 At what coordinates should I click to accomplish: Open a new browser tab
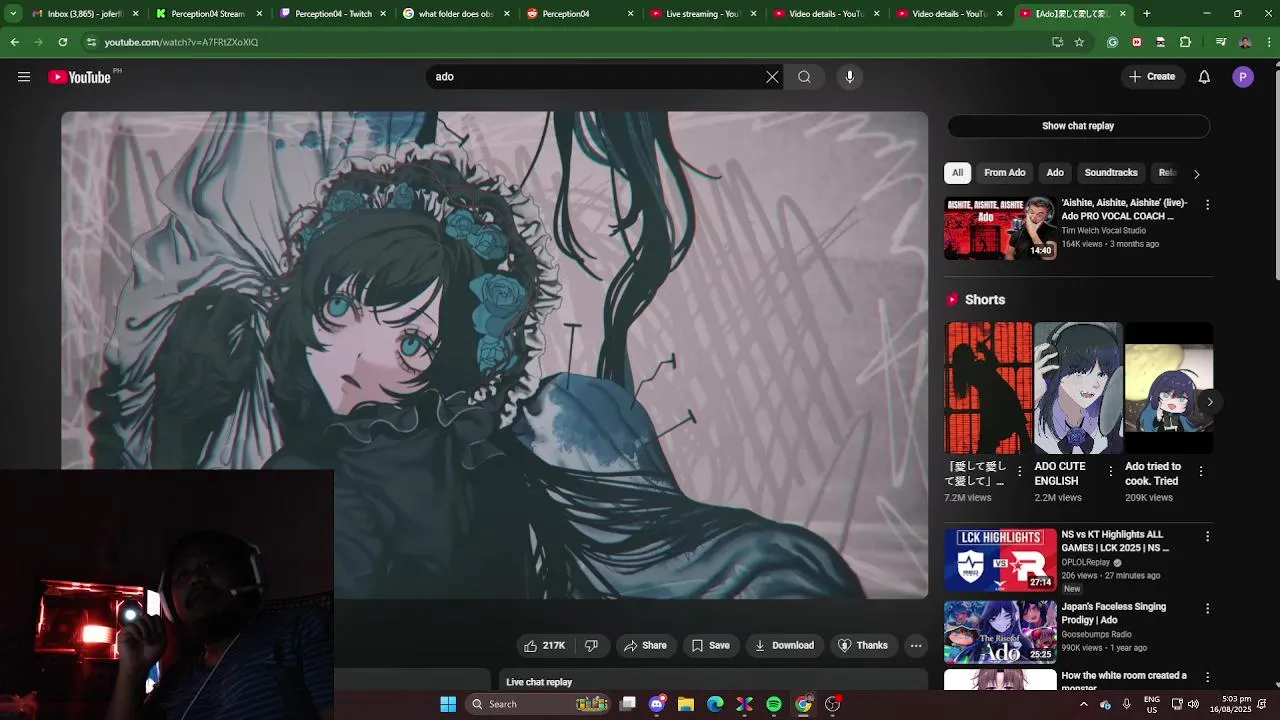[1146, 14]
